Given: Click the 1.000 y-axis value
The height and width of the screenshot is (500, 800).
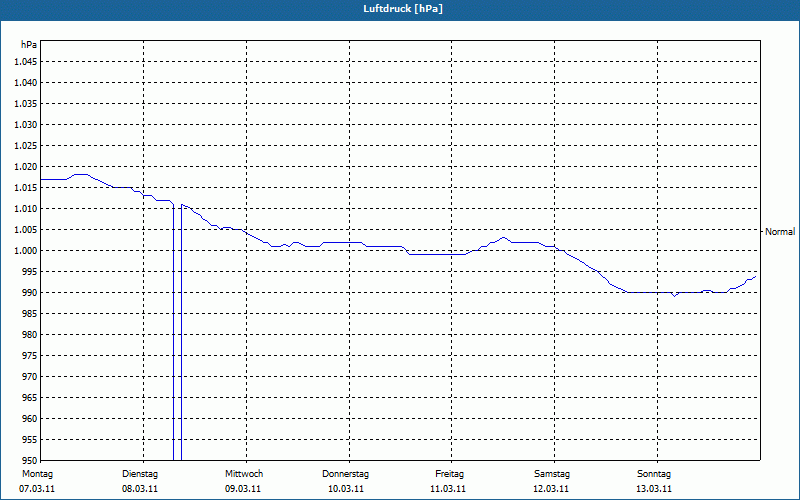Looking at the screenshot, I should pos(26,251).
